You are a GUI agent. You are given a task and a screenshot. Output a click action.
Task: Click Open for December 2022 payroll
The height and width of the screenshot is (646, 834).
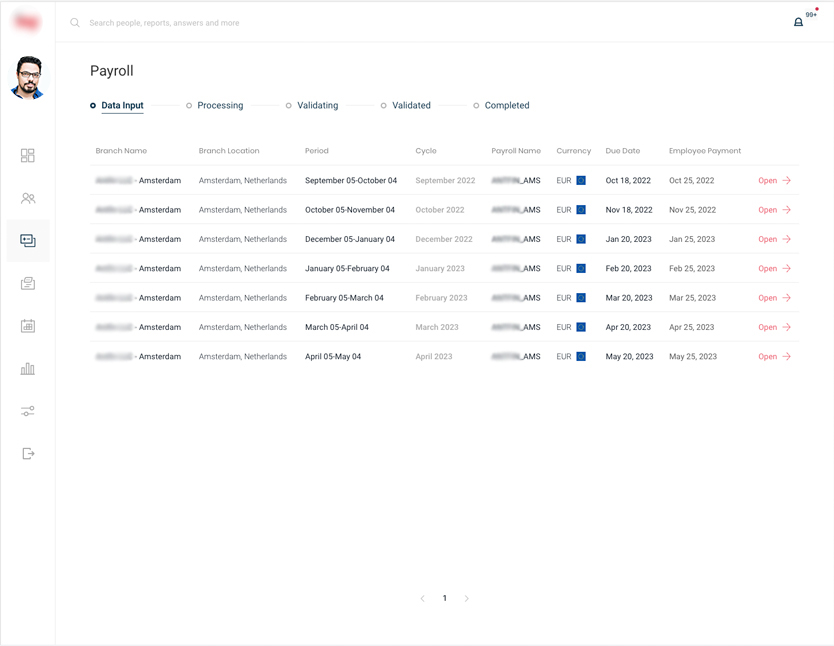click(774, 240)
